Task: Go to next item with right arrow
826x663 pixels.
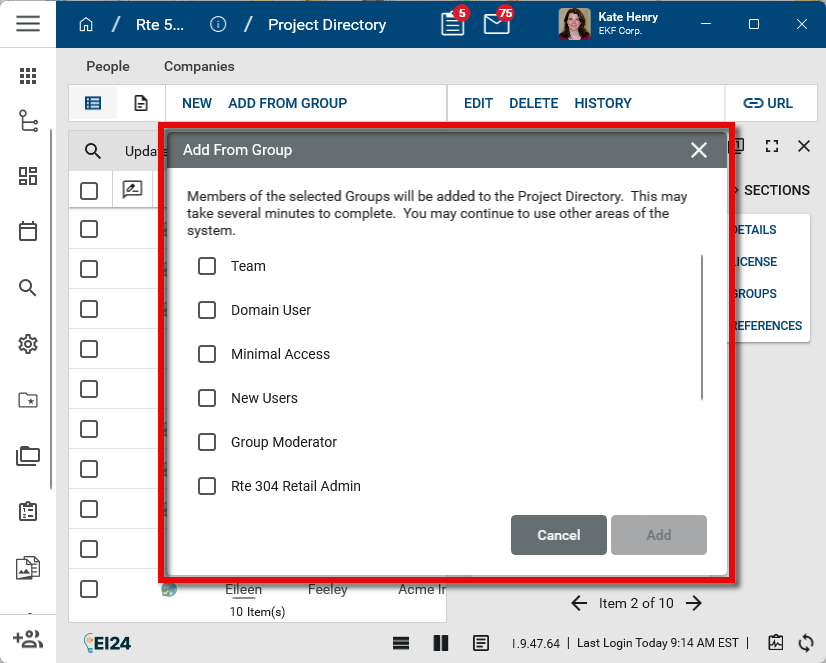Action: click(x=695, y=603)
